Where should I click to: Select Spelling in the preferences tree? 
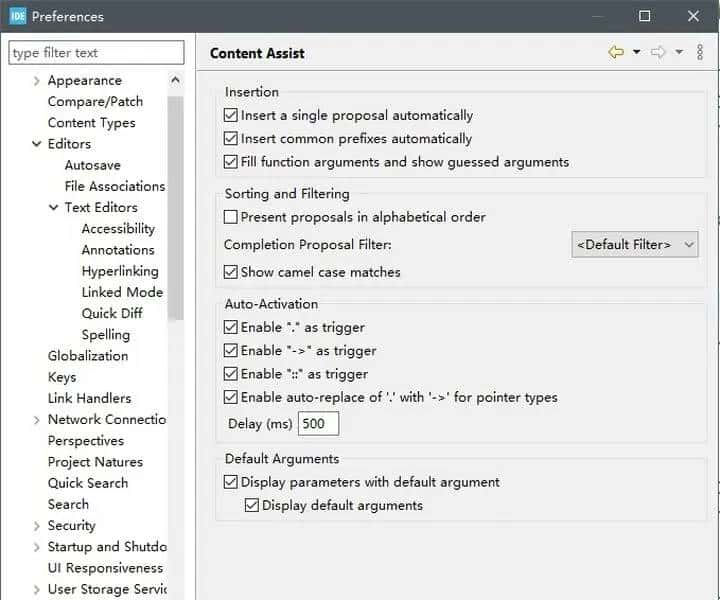pyautogui.click(x=106, y=335)
